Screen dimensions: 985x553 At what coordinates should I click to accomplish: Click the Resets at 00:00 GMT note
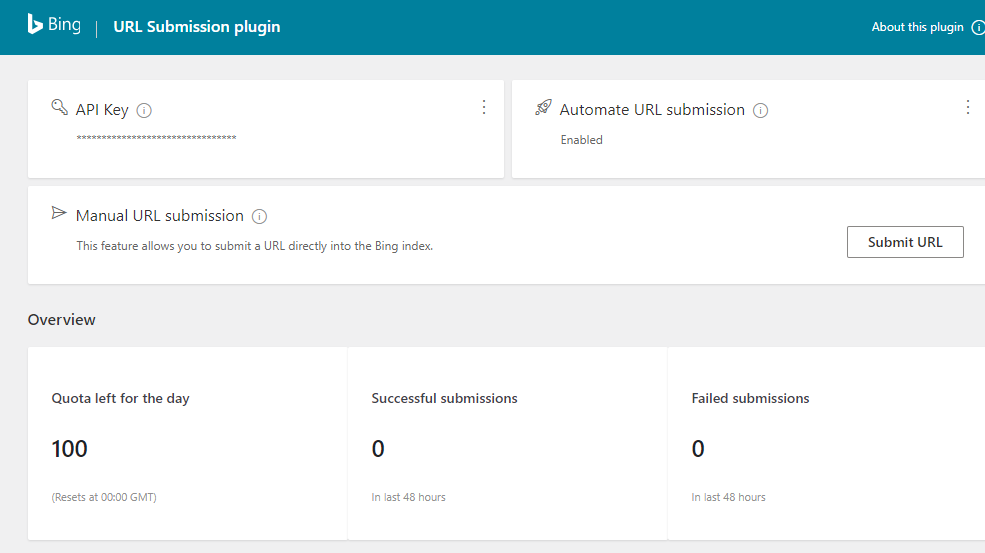tap(104, 497)
